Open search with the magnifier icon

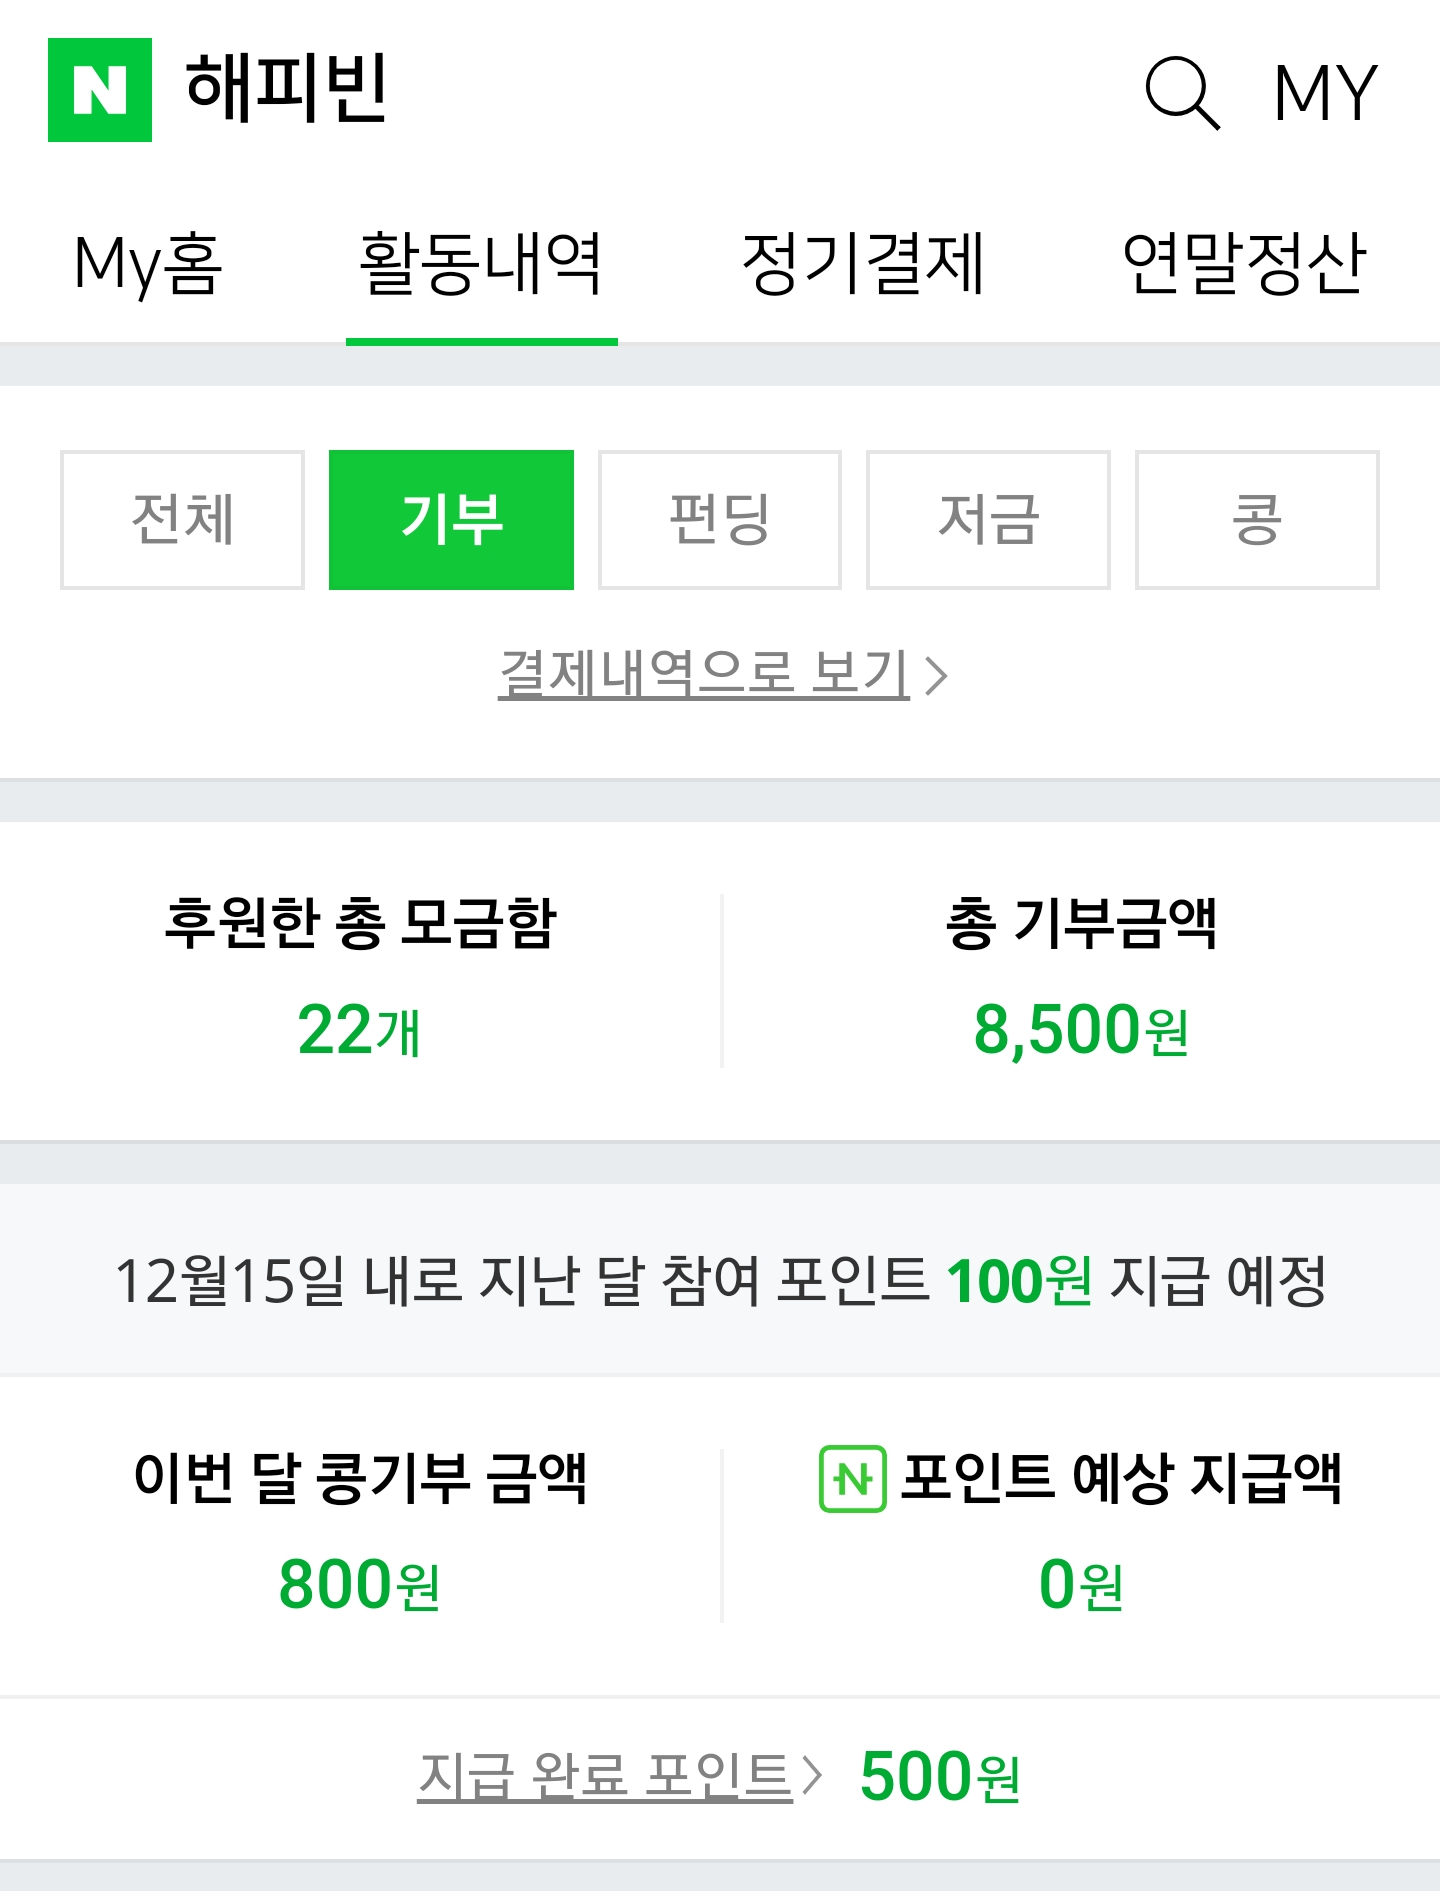1182,92
